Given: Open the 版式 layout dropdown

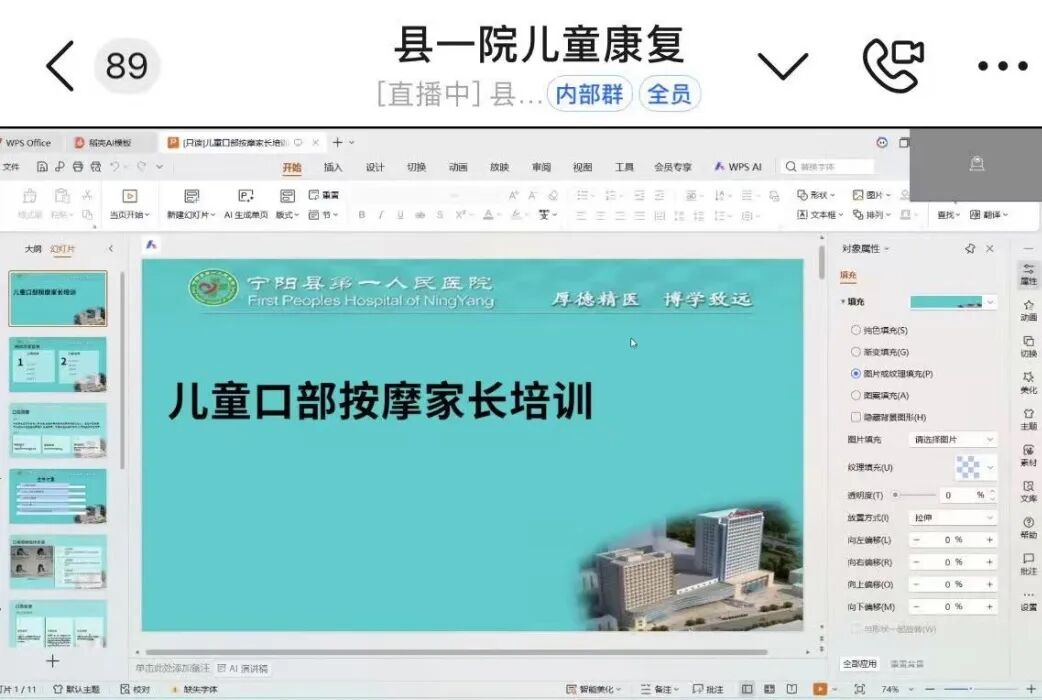Looking at the screenshot, I should [x=287, y=215].
